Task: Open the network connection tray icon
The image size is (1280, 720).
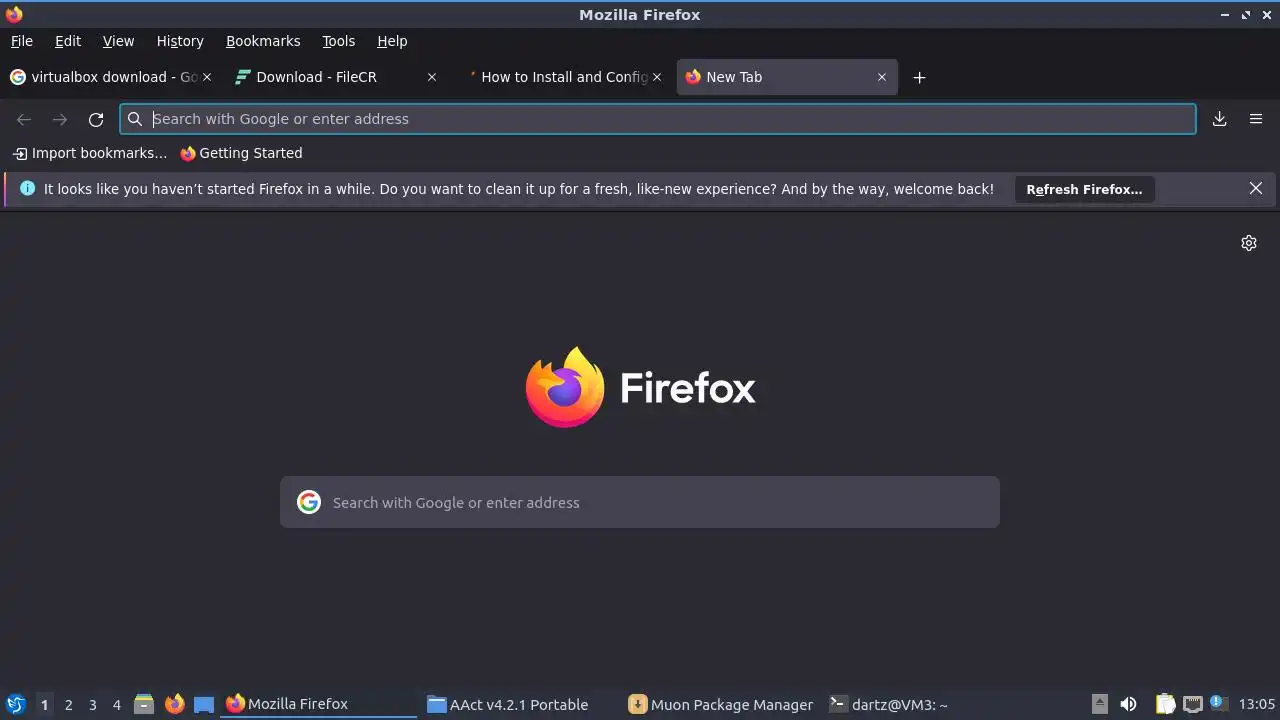Action: click(1192, 704)
